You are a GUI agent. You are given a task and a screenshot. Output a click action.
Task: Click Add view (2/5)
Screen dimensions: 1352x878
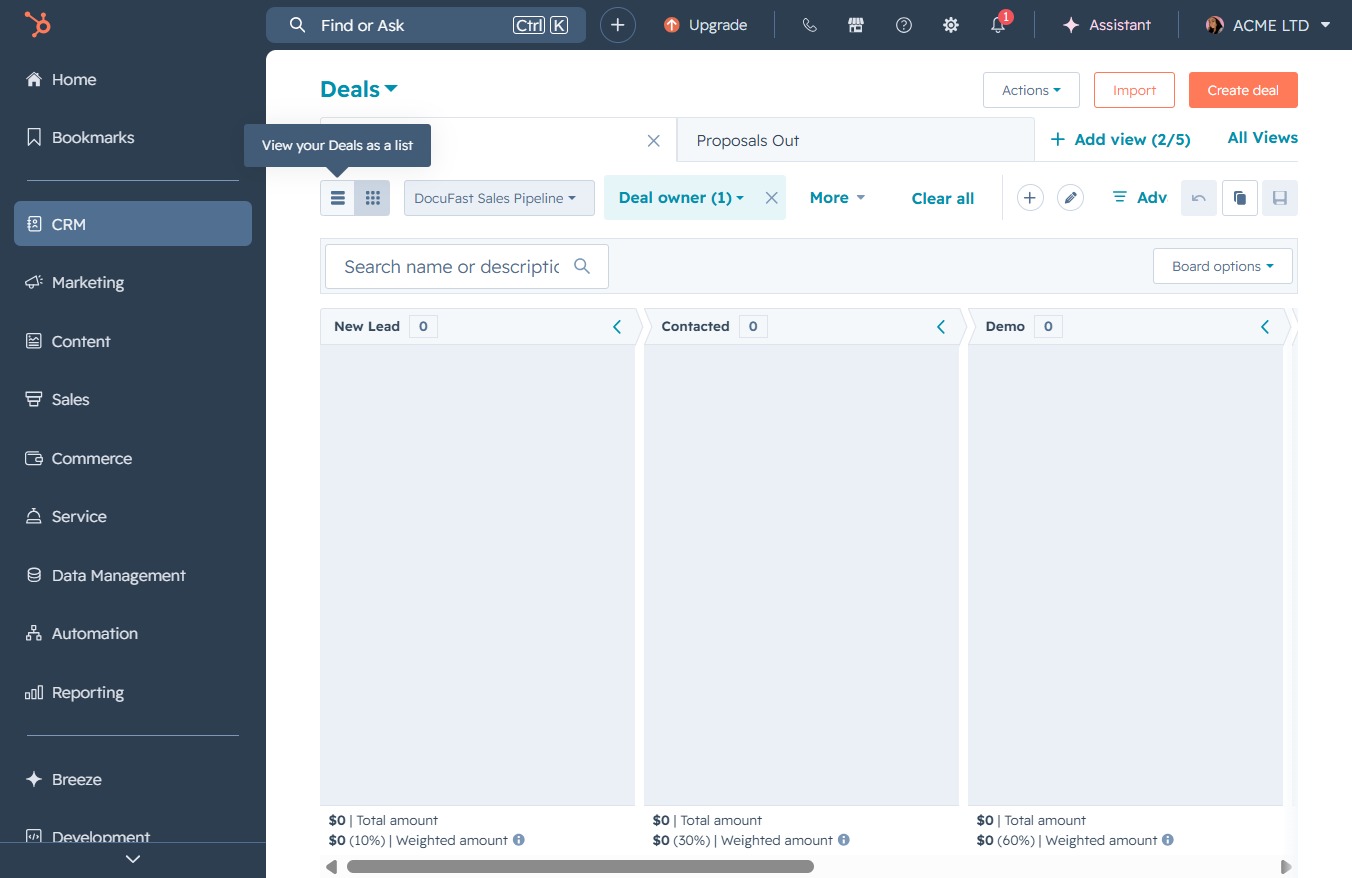[1120, 140]
